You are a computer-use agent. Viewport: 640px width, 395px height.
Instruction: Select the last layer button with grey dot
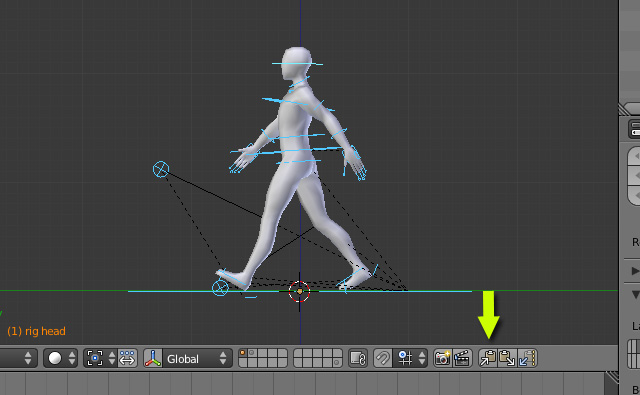pyautogui.click(x=337, y=363)
